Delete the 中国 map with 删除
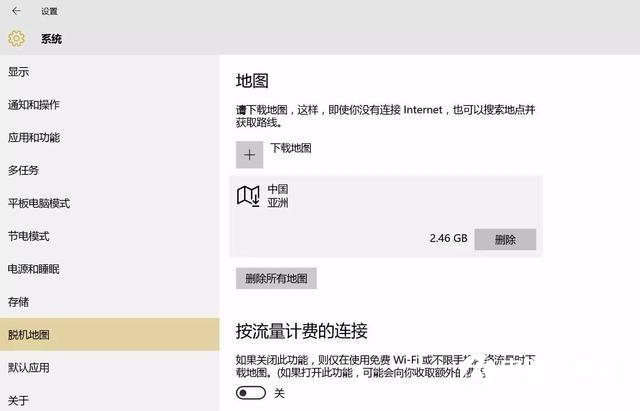 tap(505, 239)
